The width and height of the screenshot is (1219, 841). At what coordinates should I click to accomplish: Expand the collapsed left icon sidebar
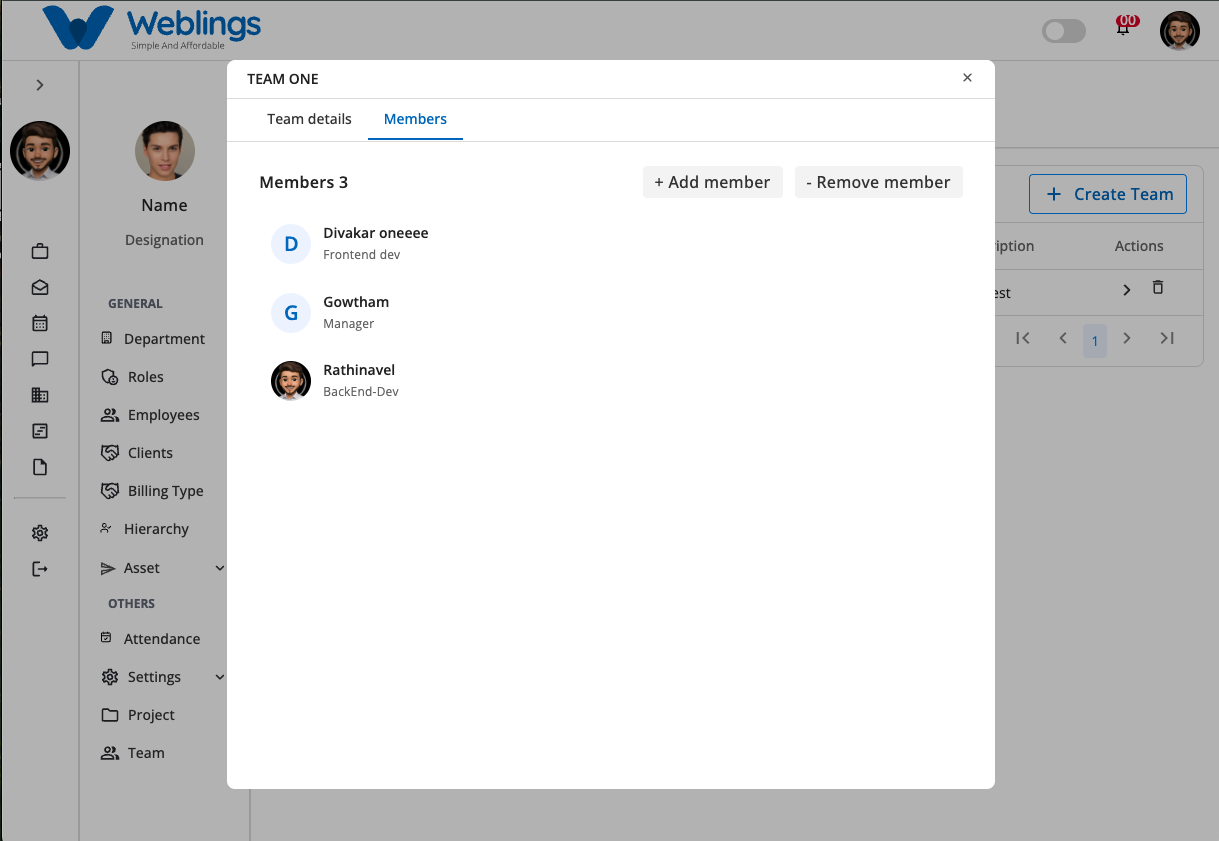coord(40,85)
